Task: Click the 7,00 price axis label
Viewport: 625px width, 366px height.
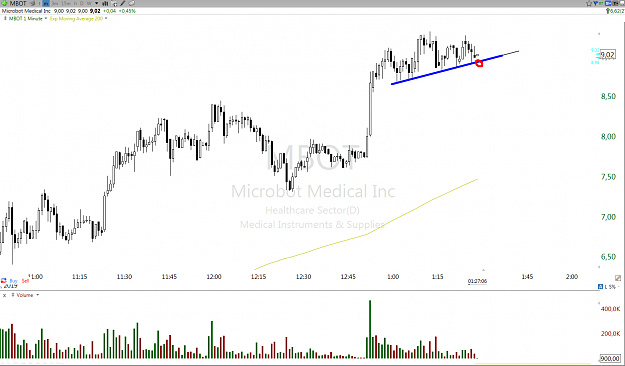Action: point(608,217)
